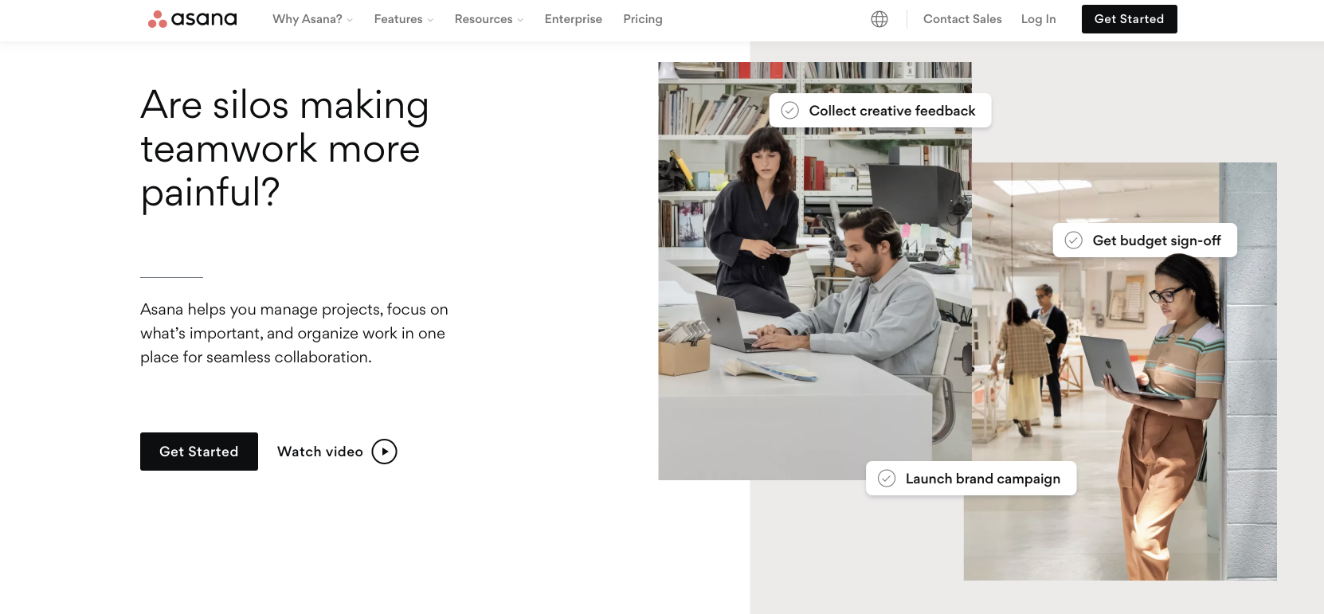
Task: Open the language globe selector
Action: coord(879,19)
